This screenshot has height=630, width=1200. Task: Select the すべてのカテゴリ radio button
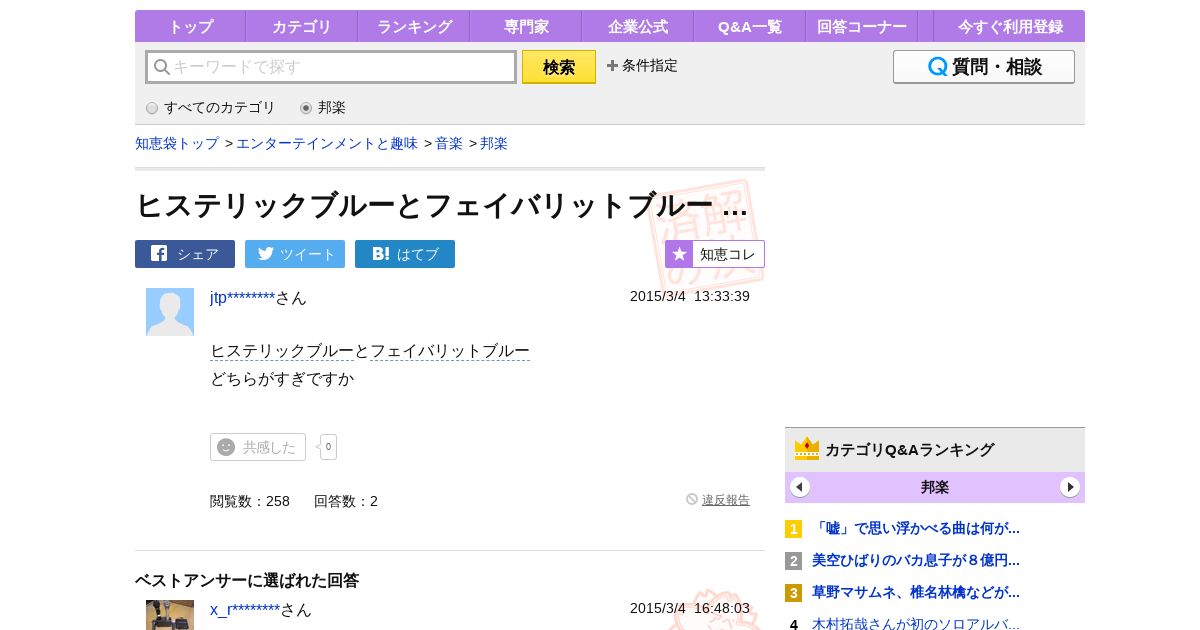click(152, 108)
